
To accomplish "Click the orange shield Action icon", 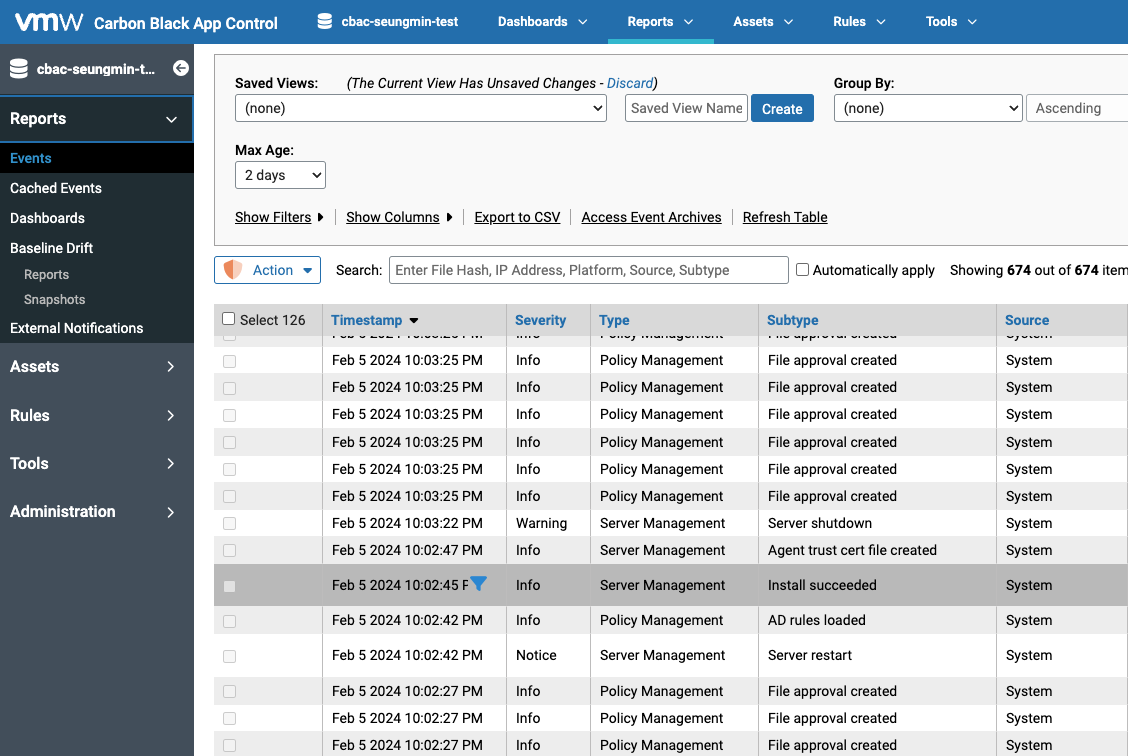I will coord(233,270).
